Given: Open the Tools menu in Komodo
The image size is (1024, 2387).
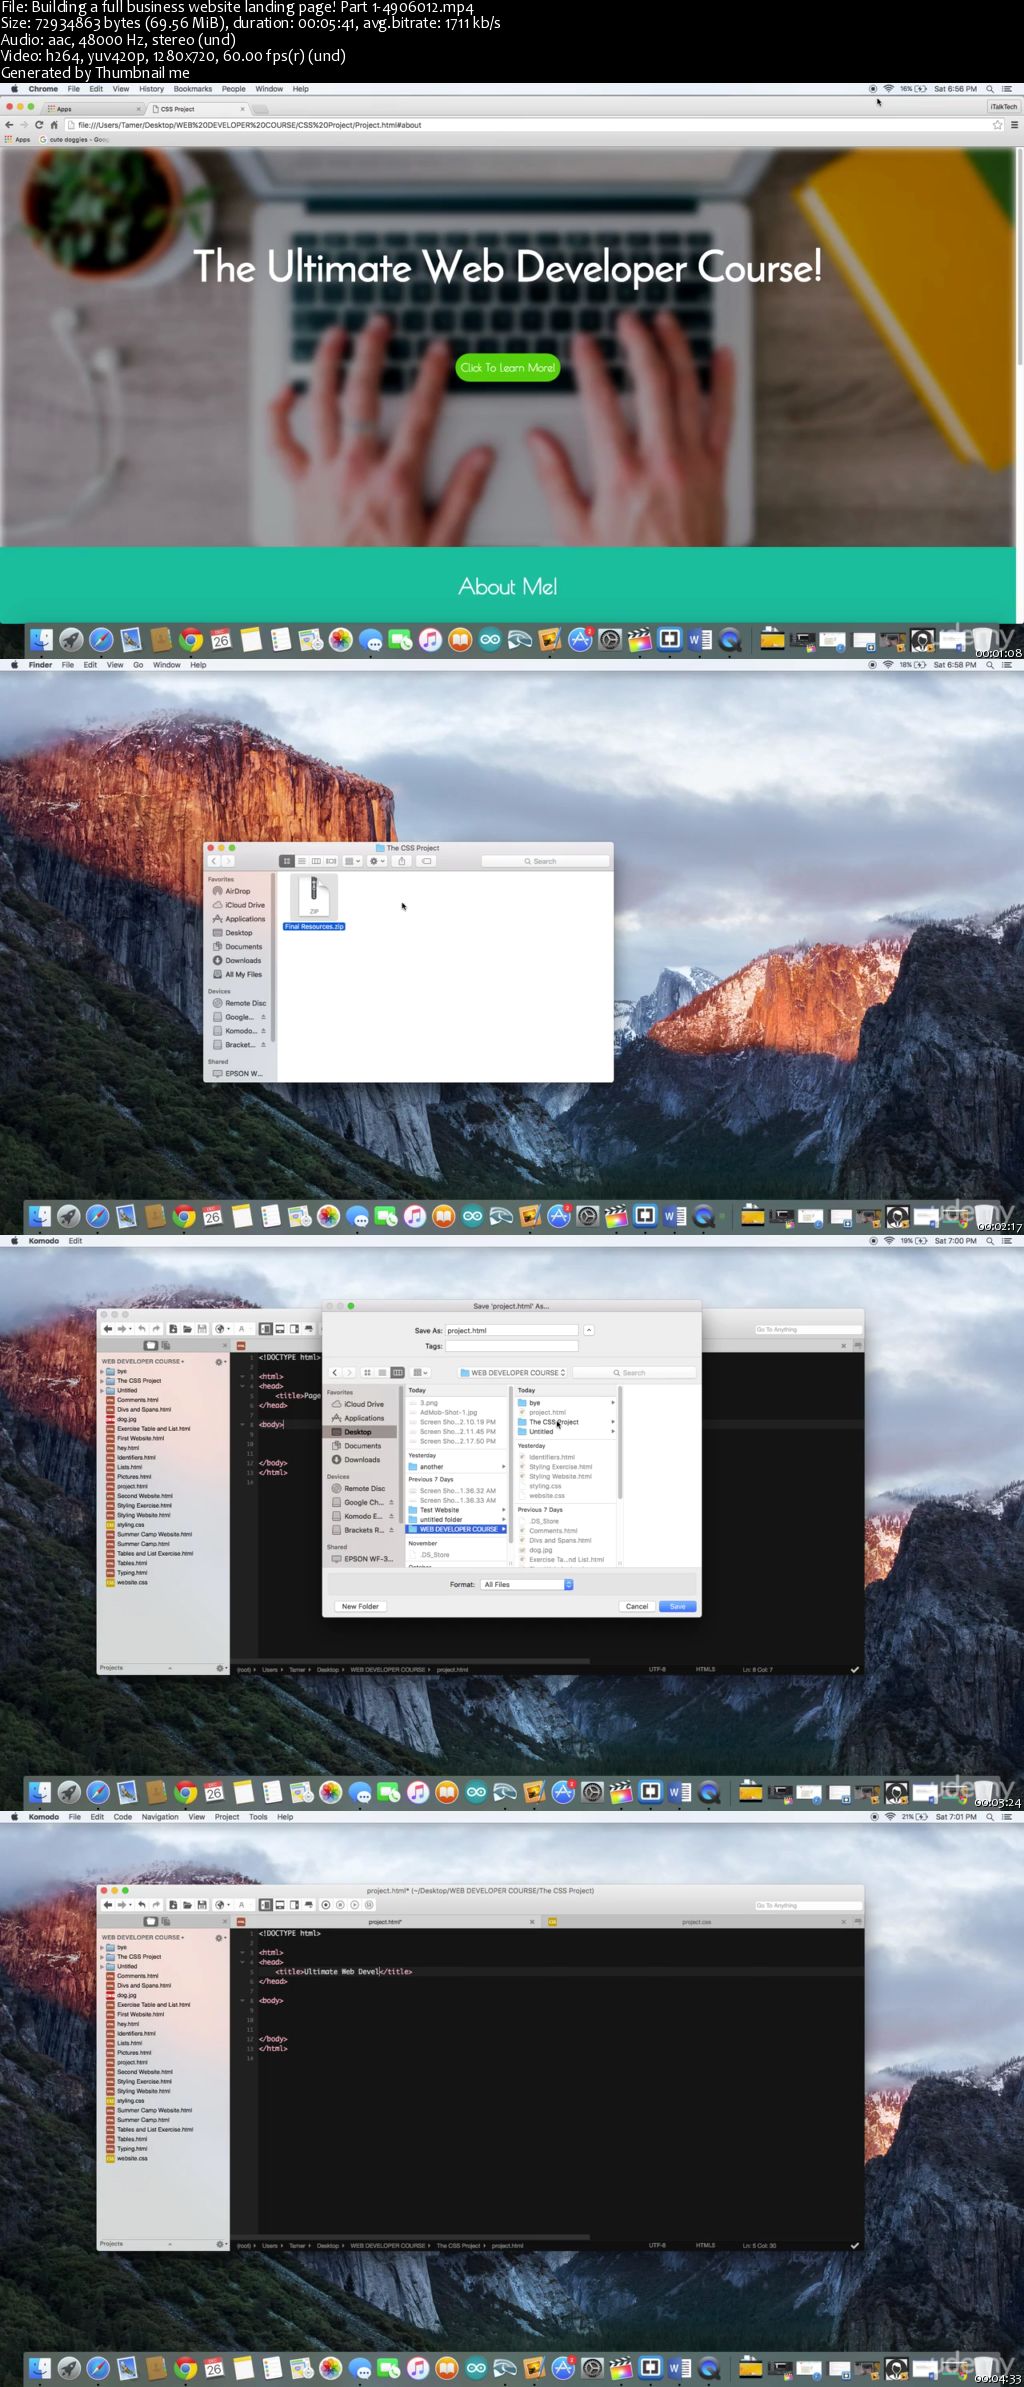Looking at the screenshot, I should point(258,1817).
